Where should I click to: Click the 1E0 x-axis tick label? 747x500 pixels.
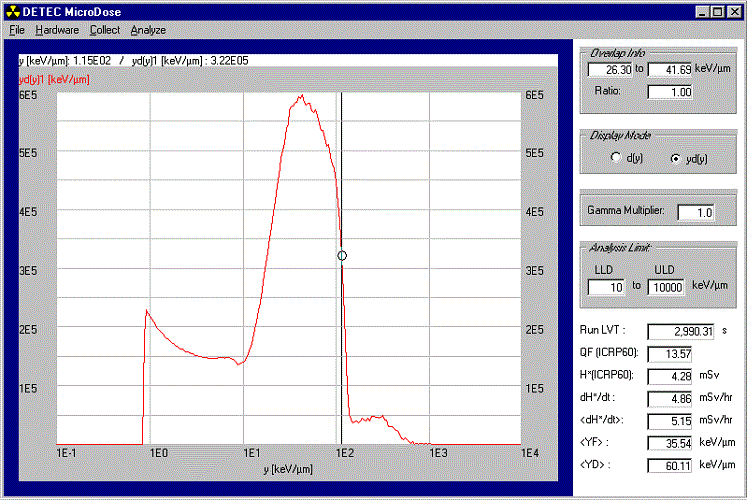click(159, 453)
